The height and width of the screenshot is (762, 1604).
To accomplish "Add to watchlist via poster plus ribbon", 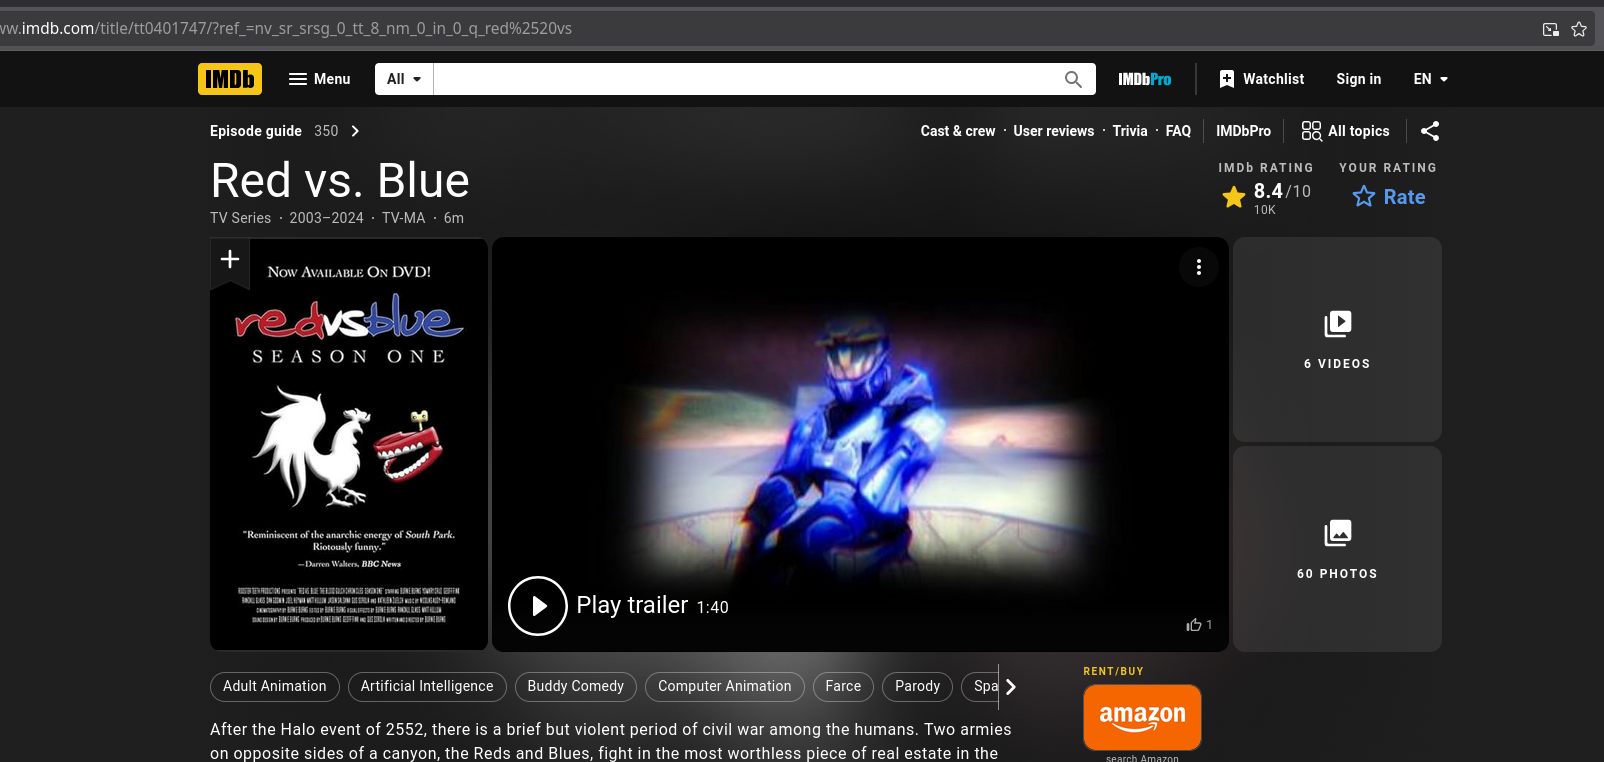I will (x=230, y=260).
